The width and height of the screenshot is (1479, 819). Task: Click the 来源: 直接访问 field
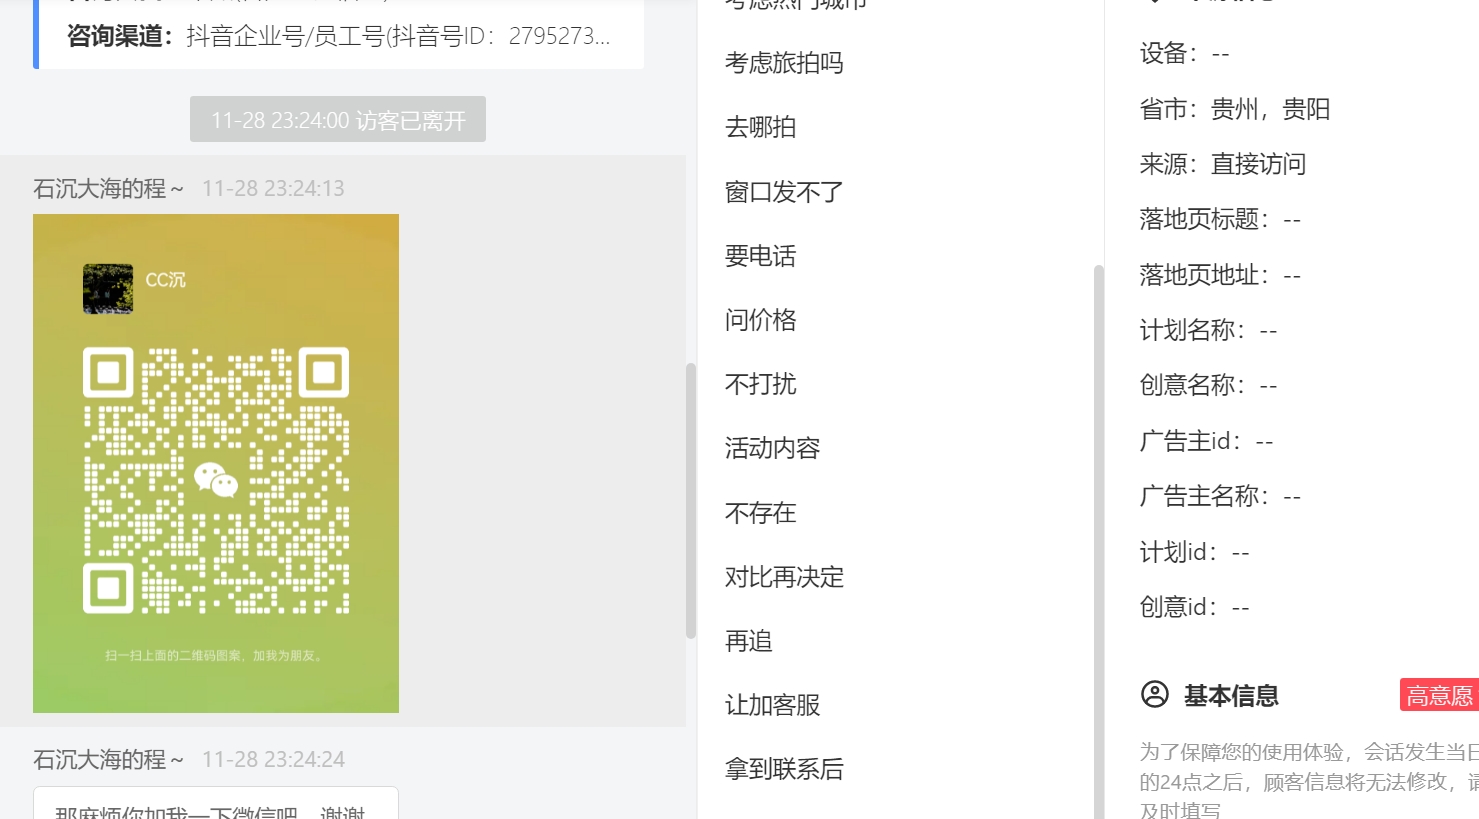coord(1223,164)
